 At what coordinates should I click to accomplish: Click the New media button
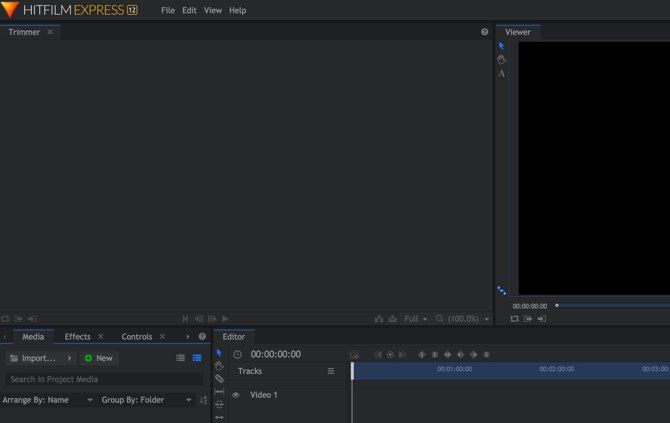click(99, 358)
